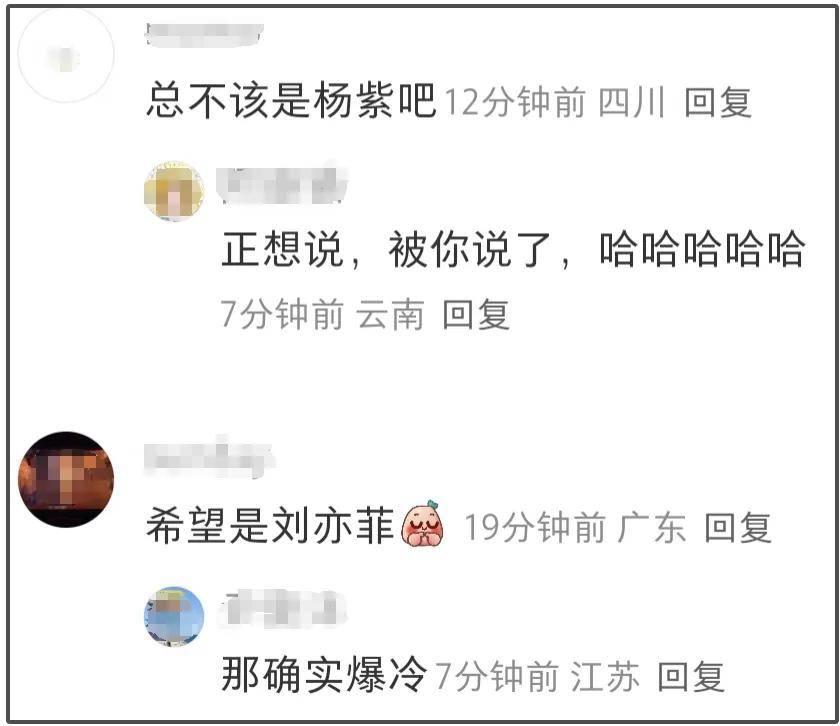
Task: Open the first commenter's blurred avatar
Action: [x=66, y=54]
